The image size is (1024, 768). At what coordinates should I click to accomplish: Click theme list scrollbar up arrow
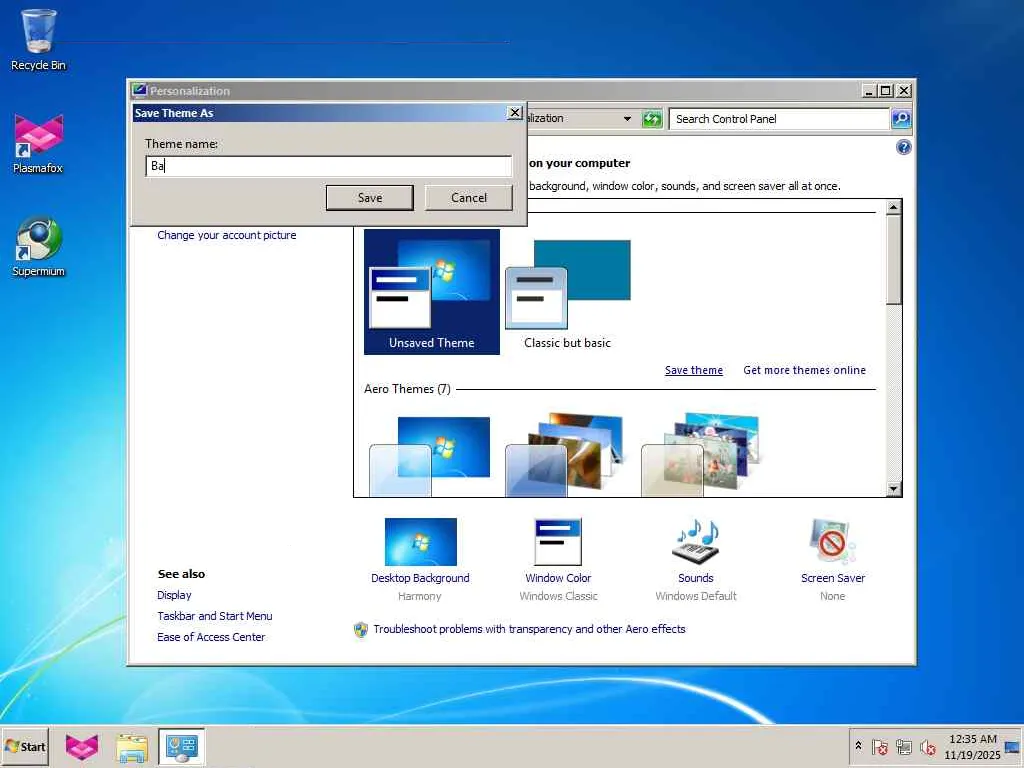click(893, 207)
